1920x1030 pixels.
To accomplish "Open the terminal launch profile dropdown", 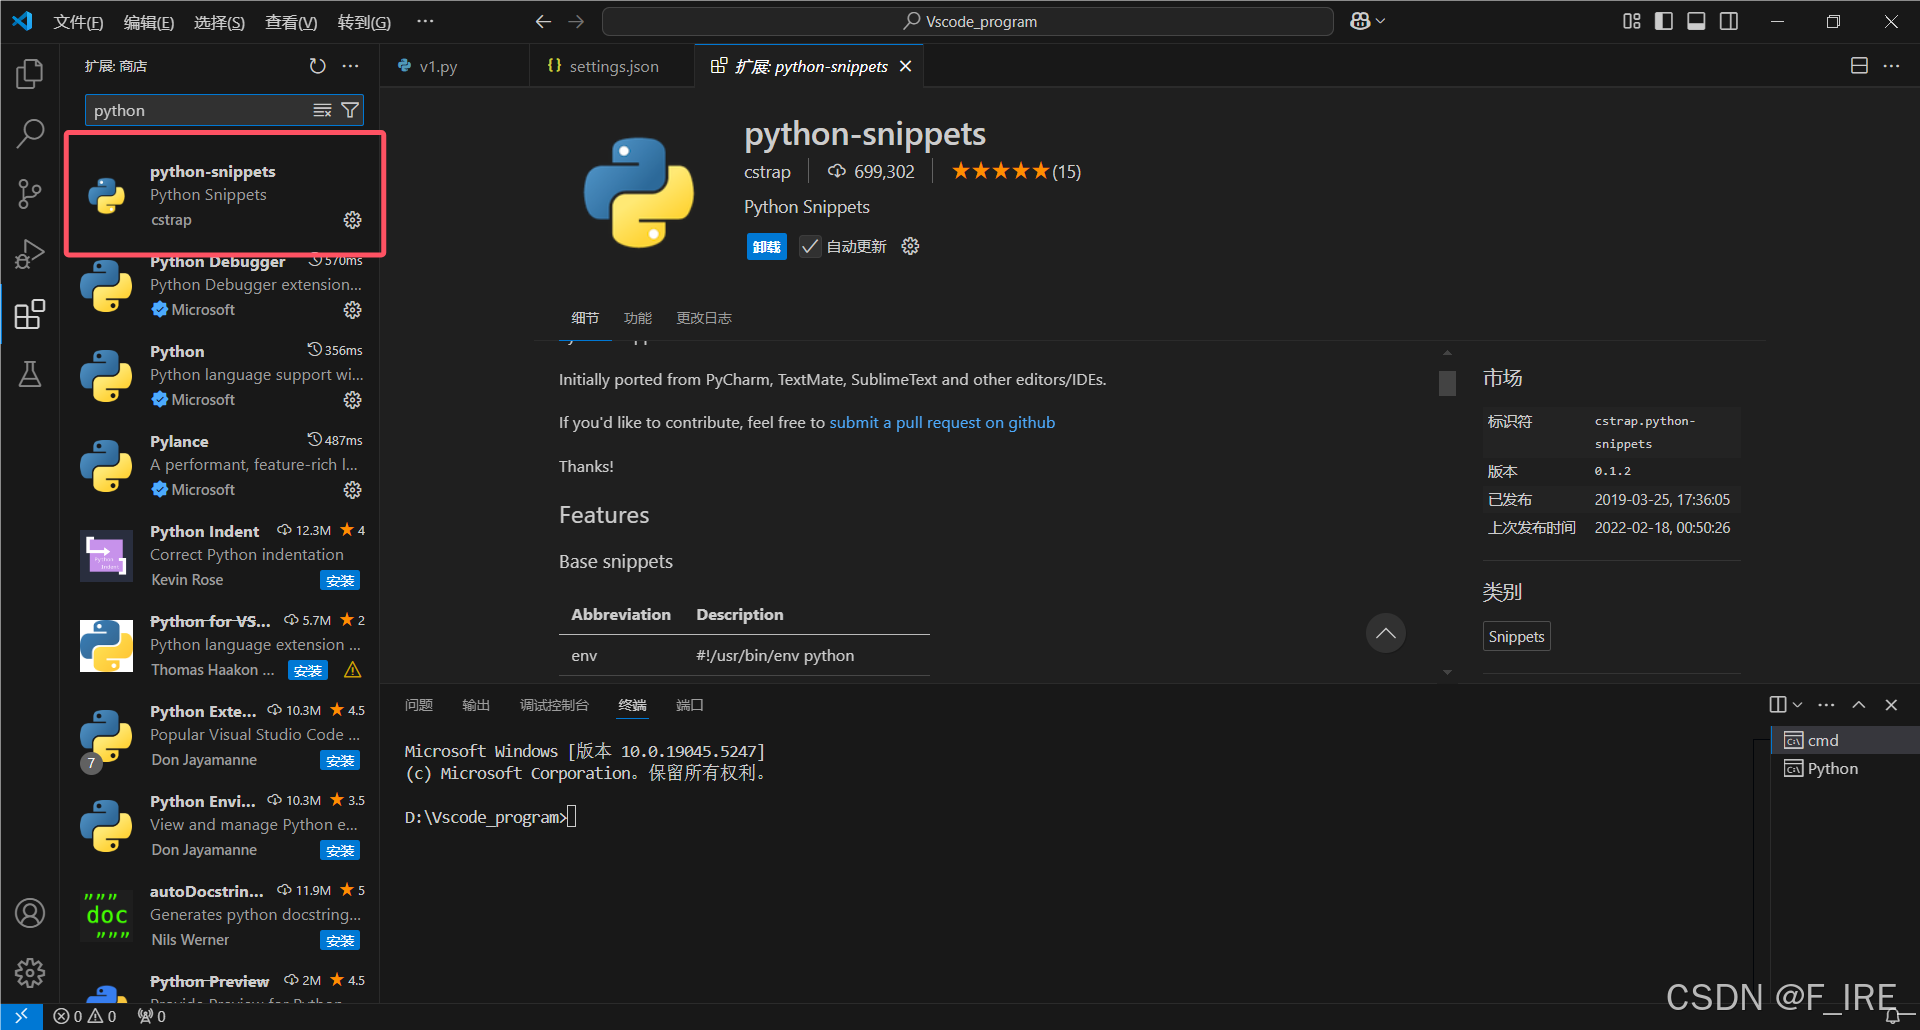I will (x=1797, y=704).
